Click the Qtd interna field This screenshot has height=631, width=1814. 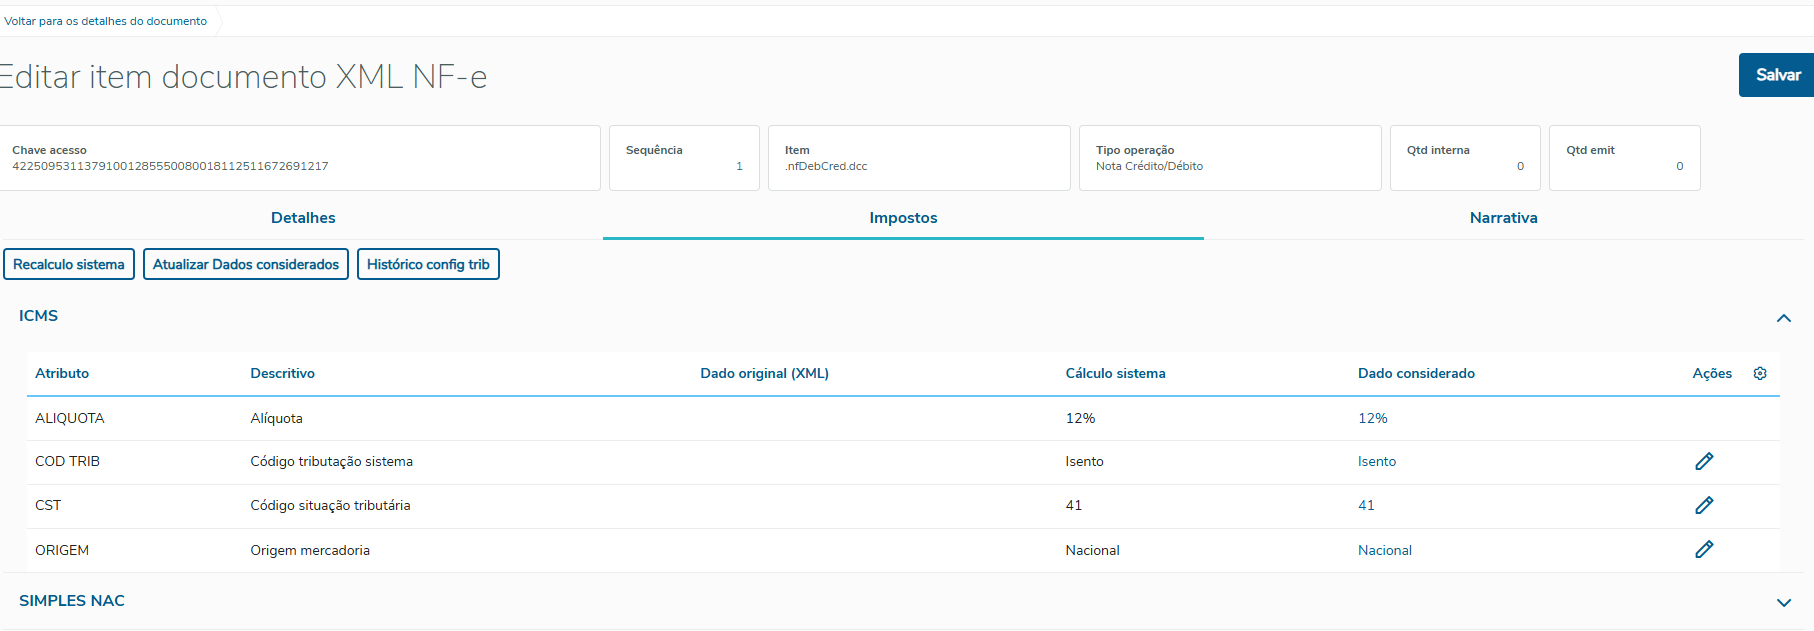(1464, 159)
